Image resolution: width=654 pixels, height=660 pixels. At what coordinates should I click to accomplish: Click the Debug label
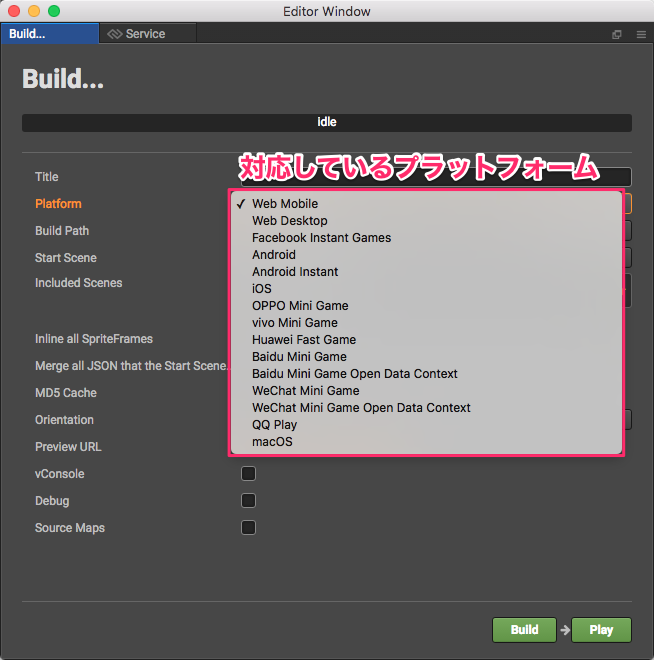52,501
